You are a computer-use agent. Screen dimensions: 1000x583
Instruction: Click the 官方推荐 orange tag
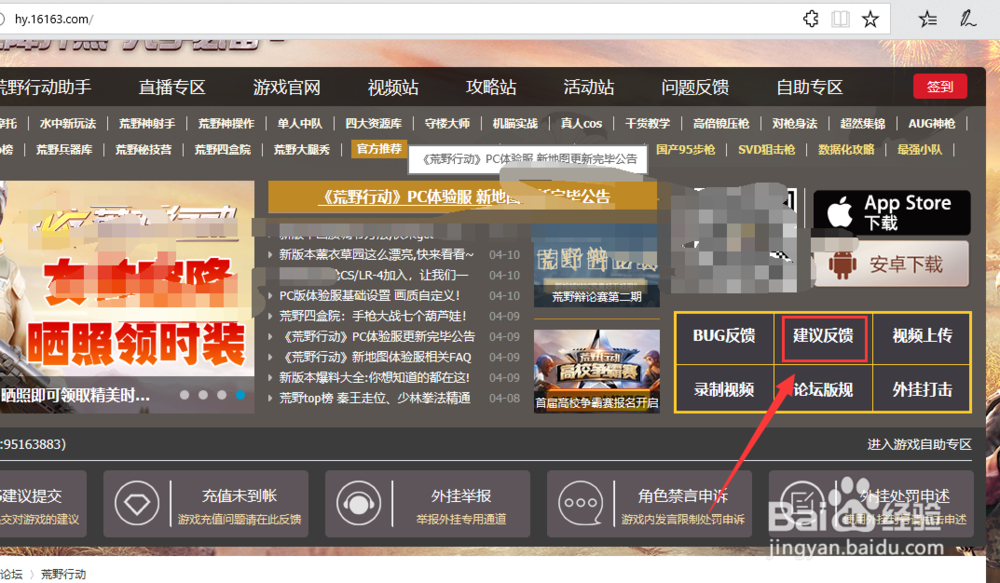[379, 149]
